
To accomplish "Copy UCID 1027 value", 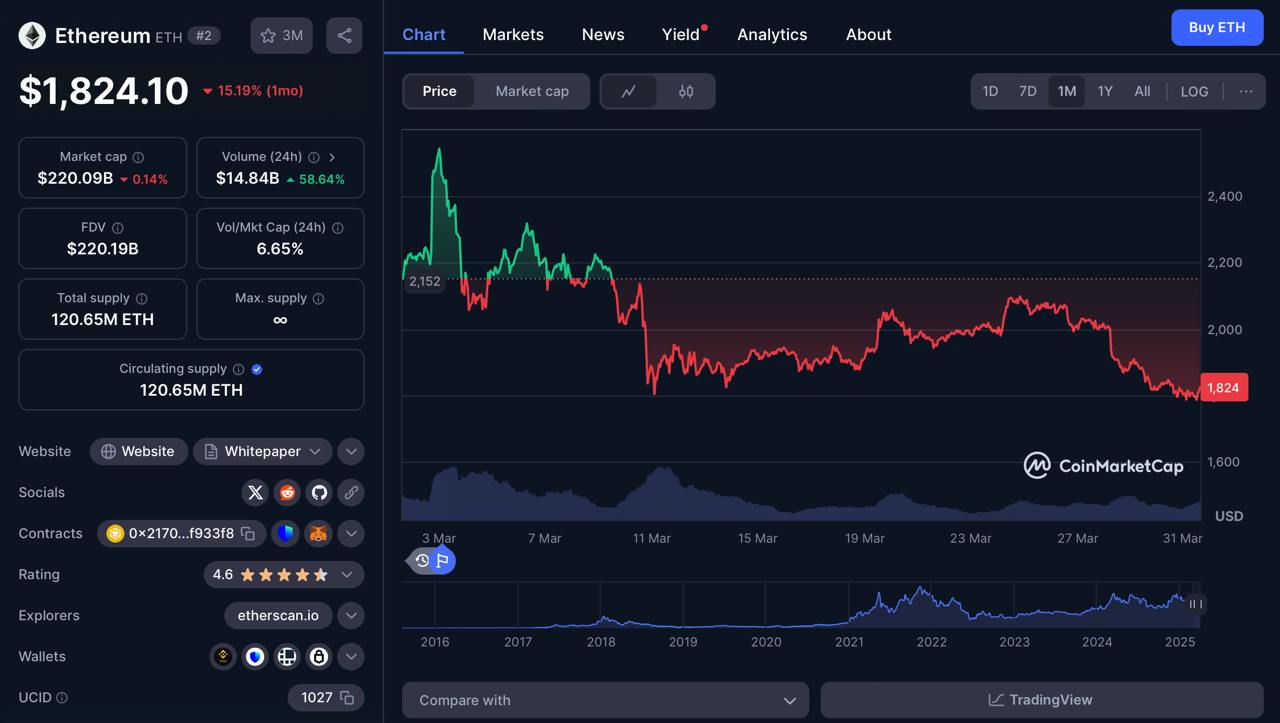I will coord(347,698).
